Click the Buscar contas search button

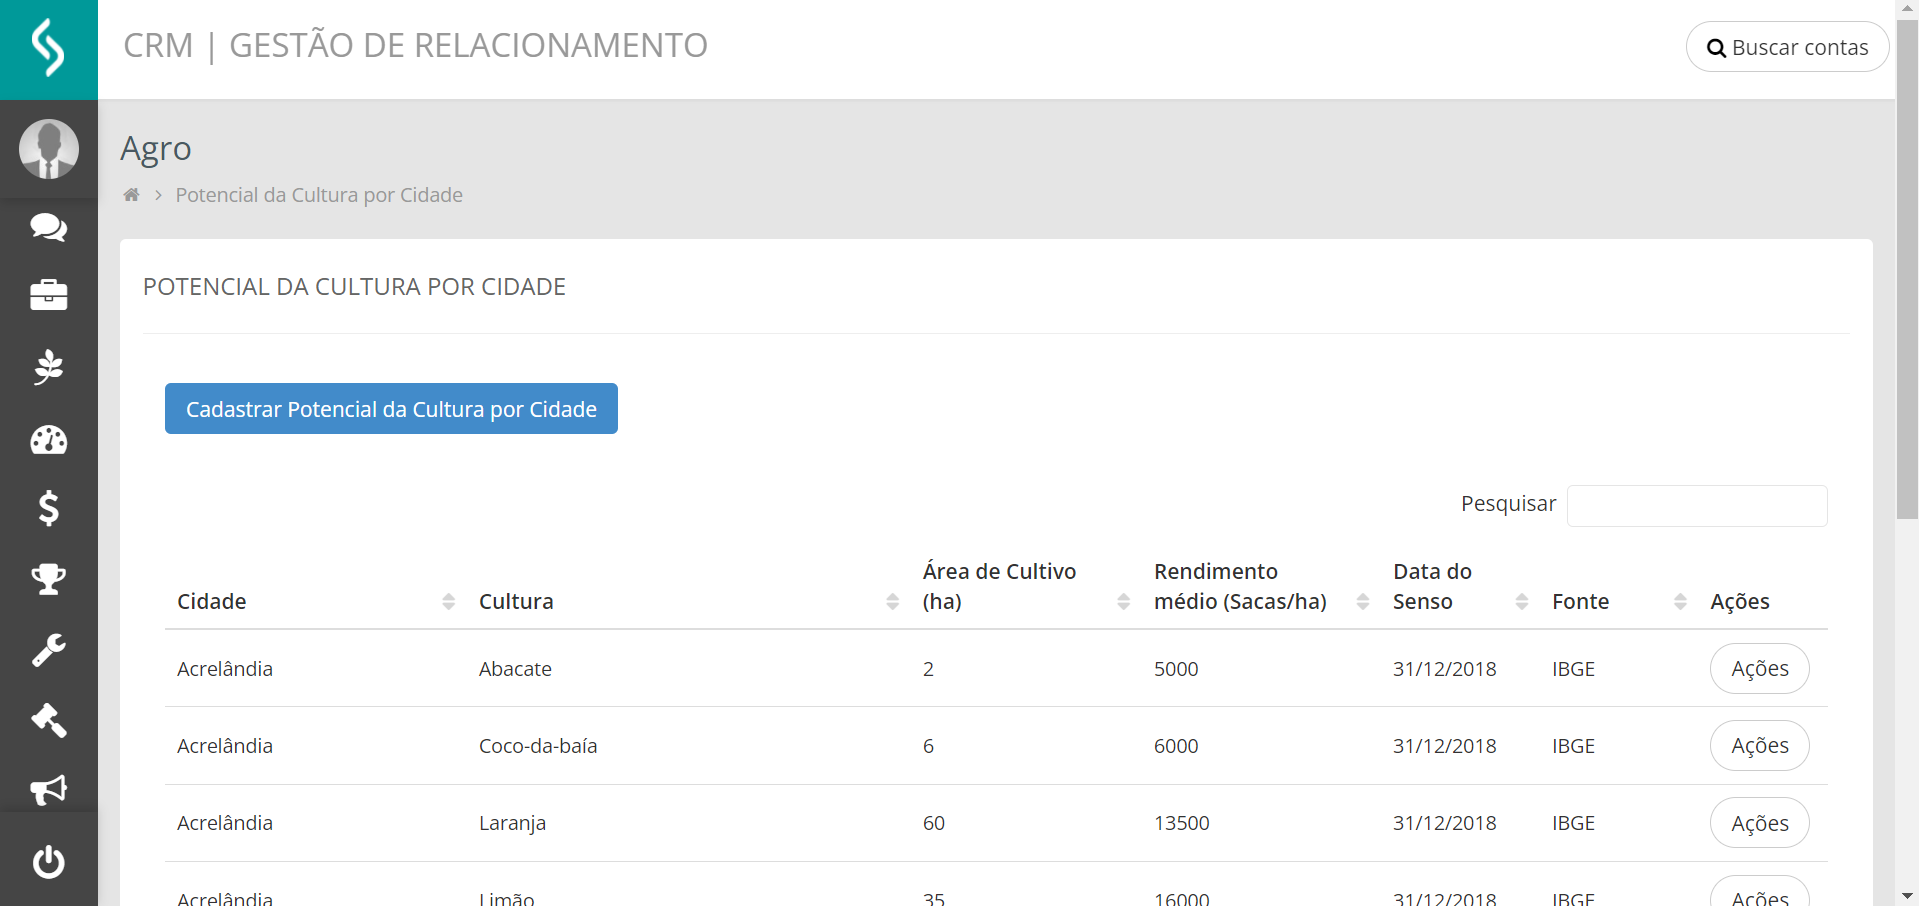tap(1787, 47)
